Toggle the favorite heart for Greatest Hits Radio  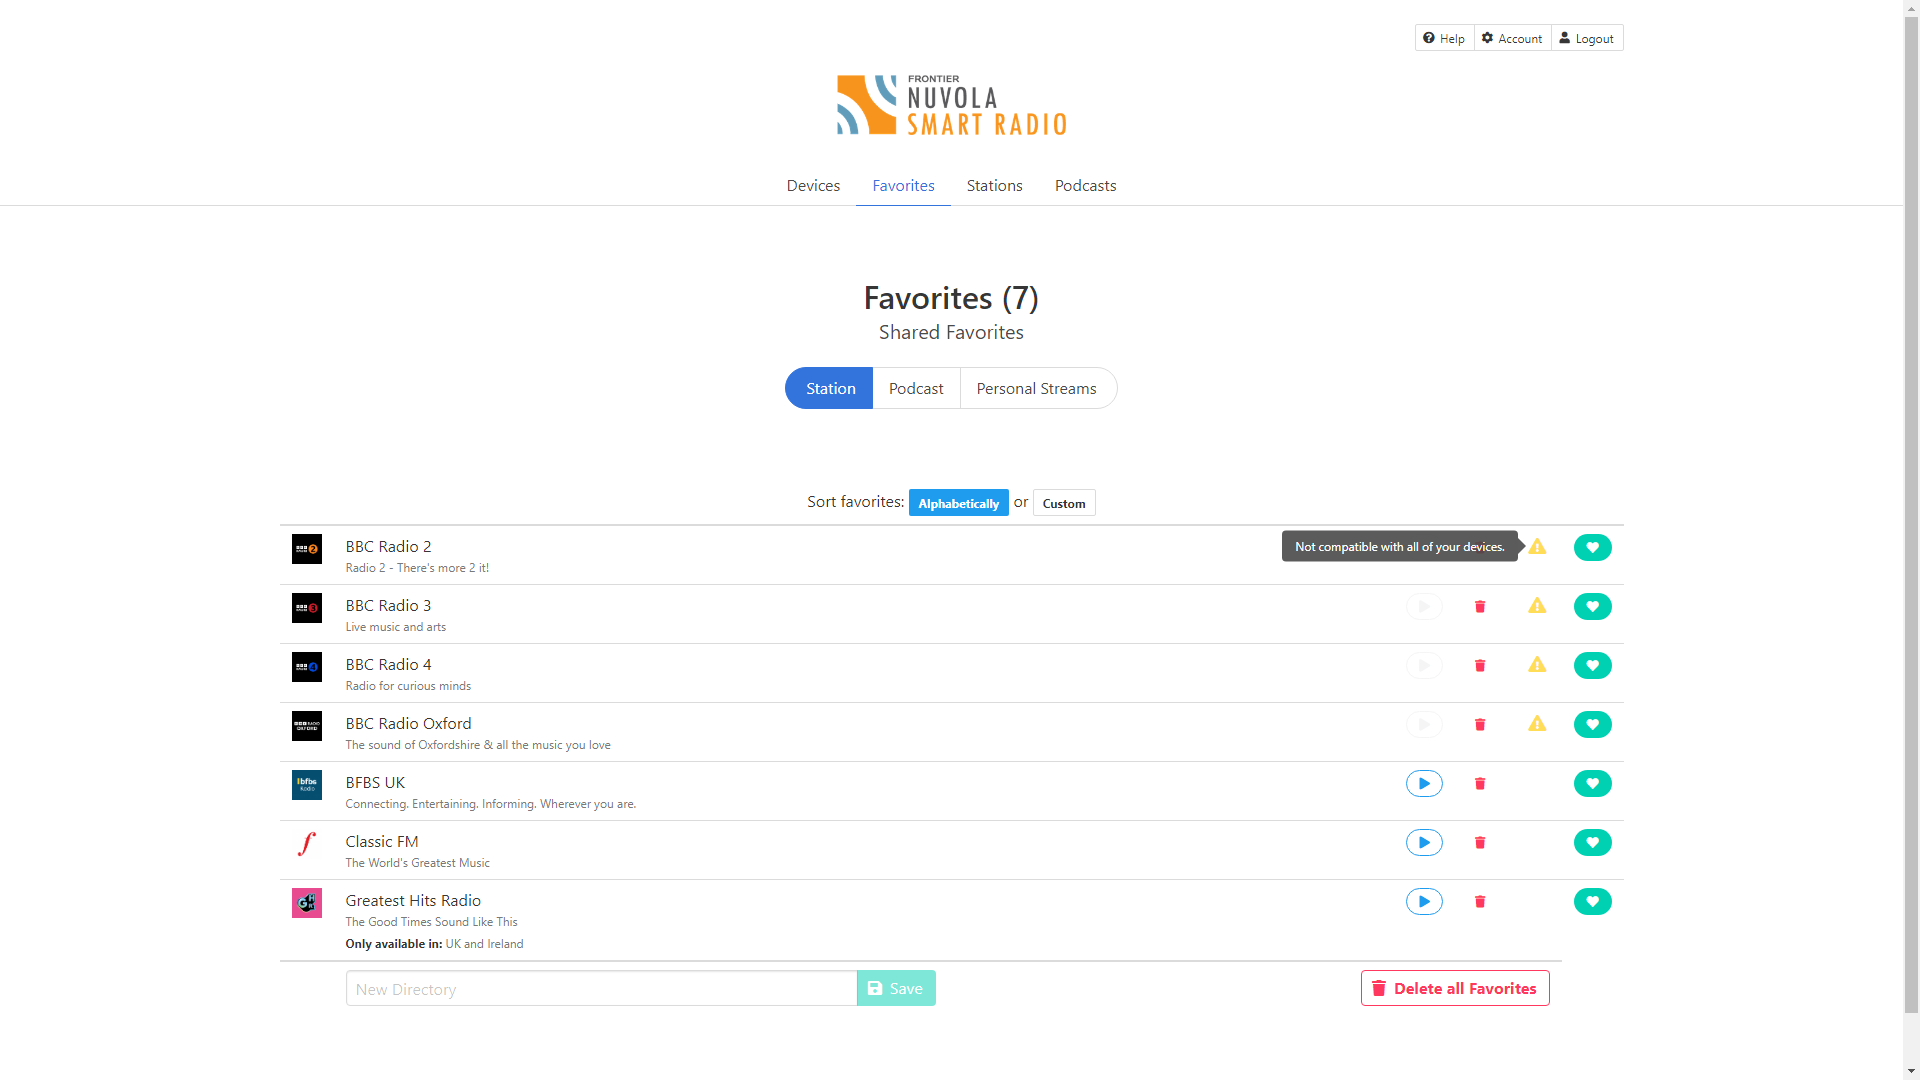click(1592, 902)
